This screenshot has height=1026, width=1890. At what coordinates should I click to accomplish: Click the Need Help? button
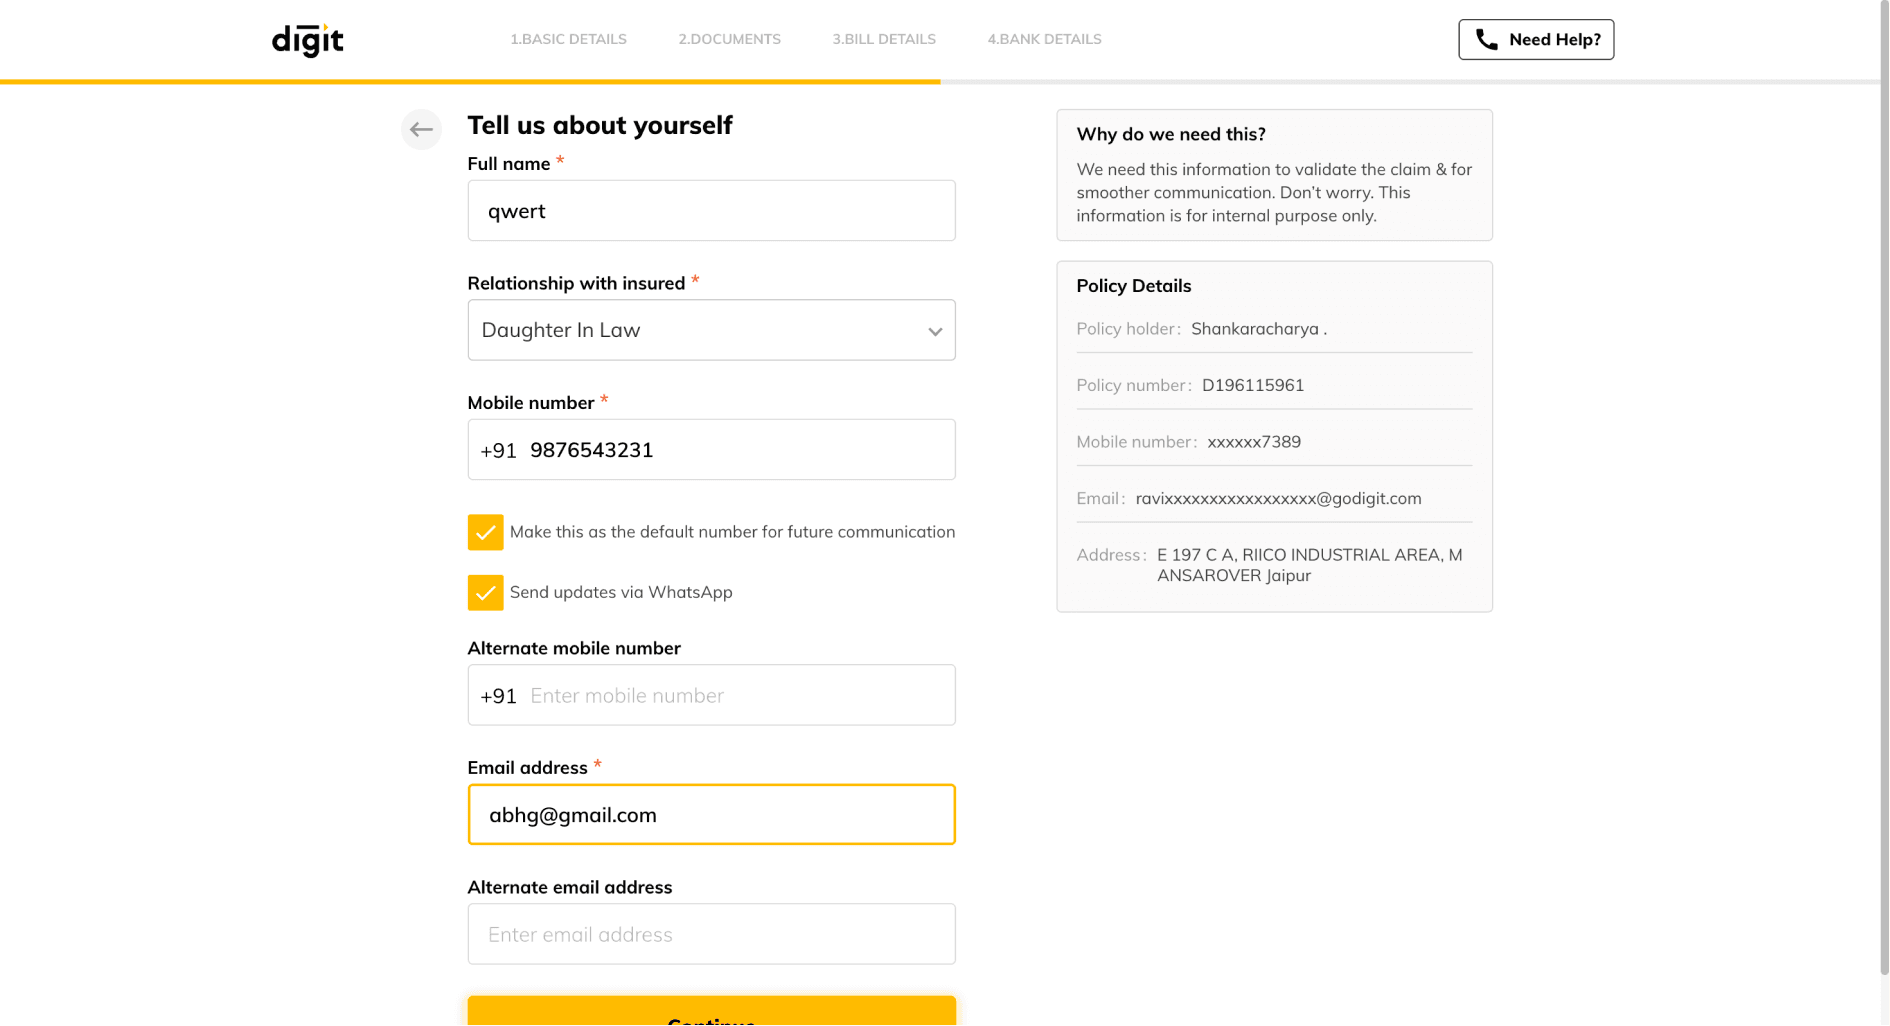[1536, 39]
